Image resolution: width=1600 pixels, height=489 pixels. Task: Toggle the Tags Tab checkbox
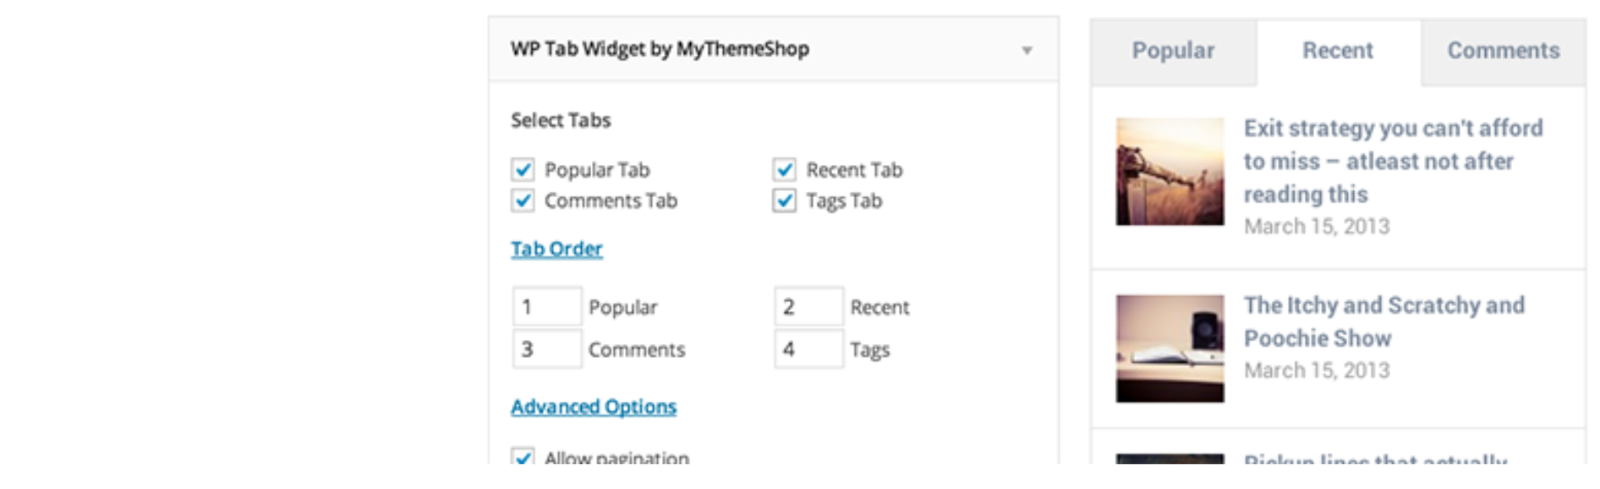(784, 201)
